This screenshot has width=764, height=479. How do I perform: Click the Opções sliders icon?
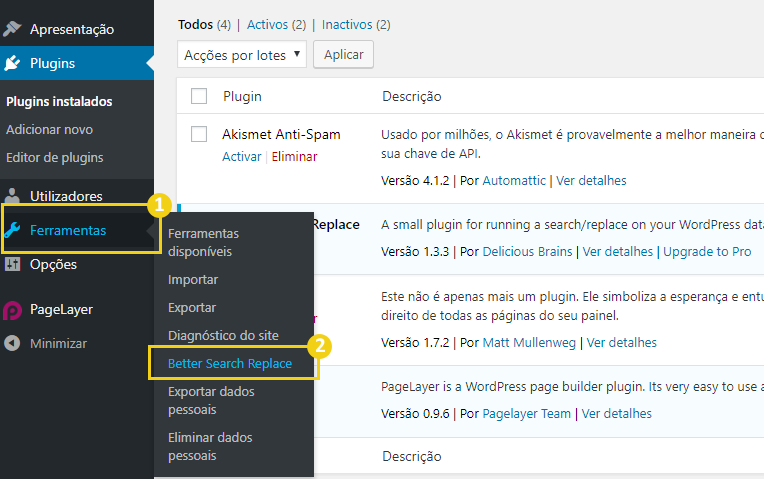tap(12, 264)
